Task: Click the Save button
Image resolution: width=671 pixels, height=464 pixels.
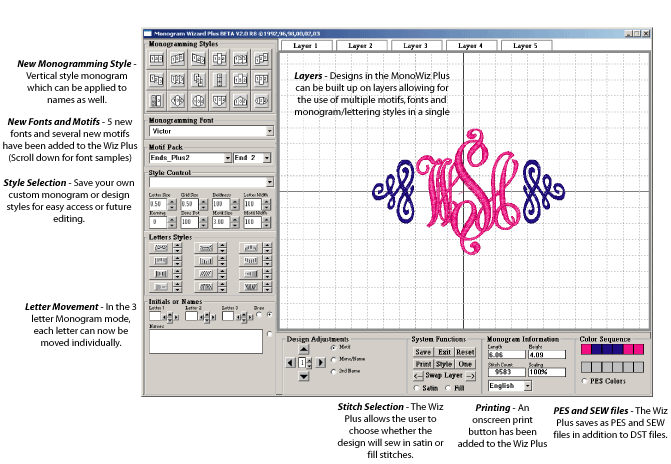Action: 423,352
